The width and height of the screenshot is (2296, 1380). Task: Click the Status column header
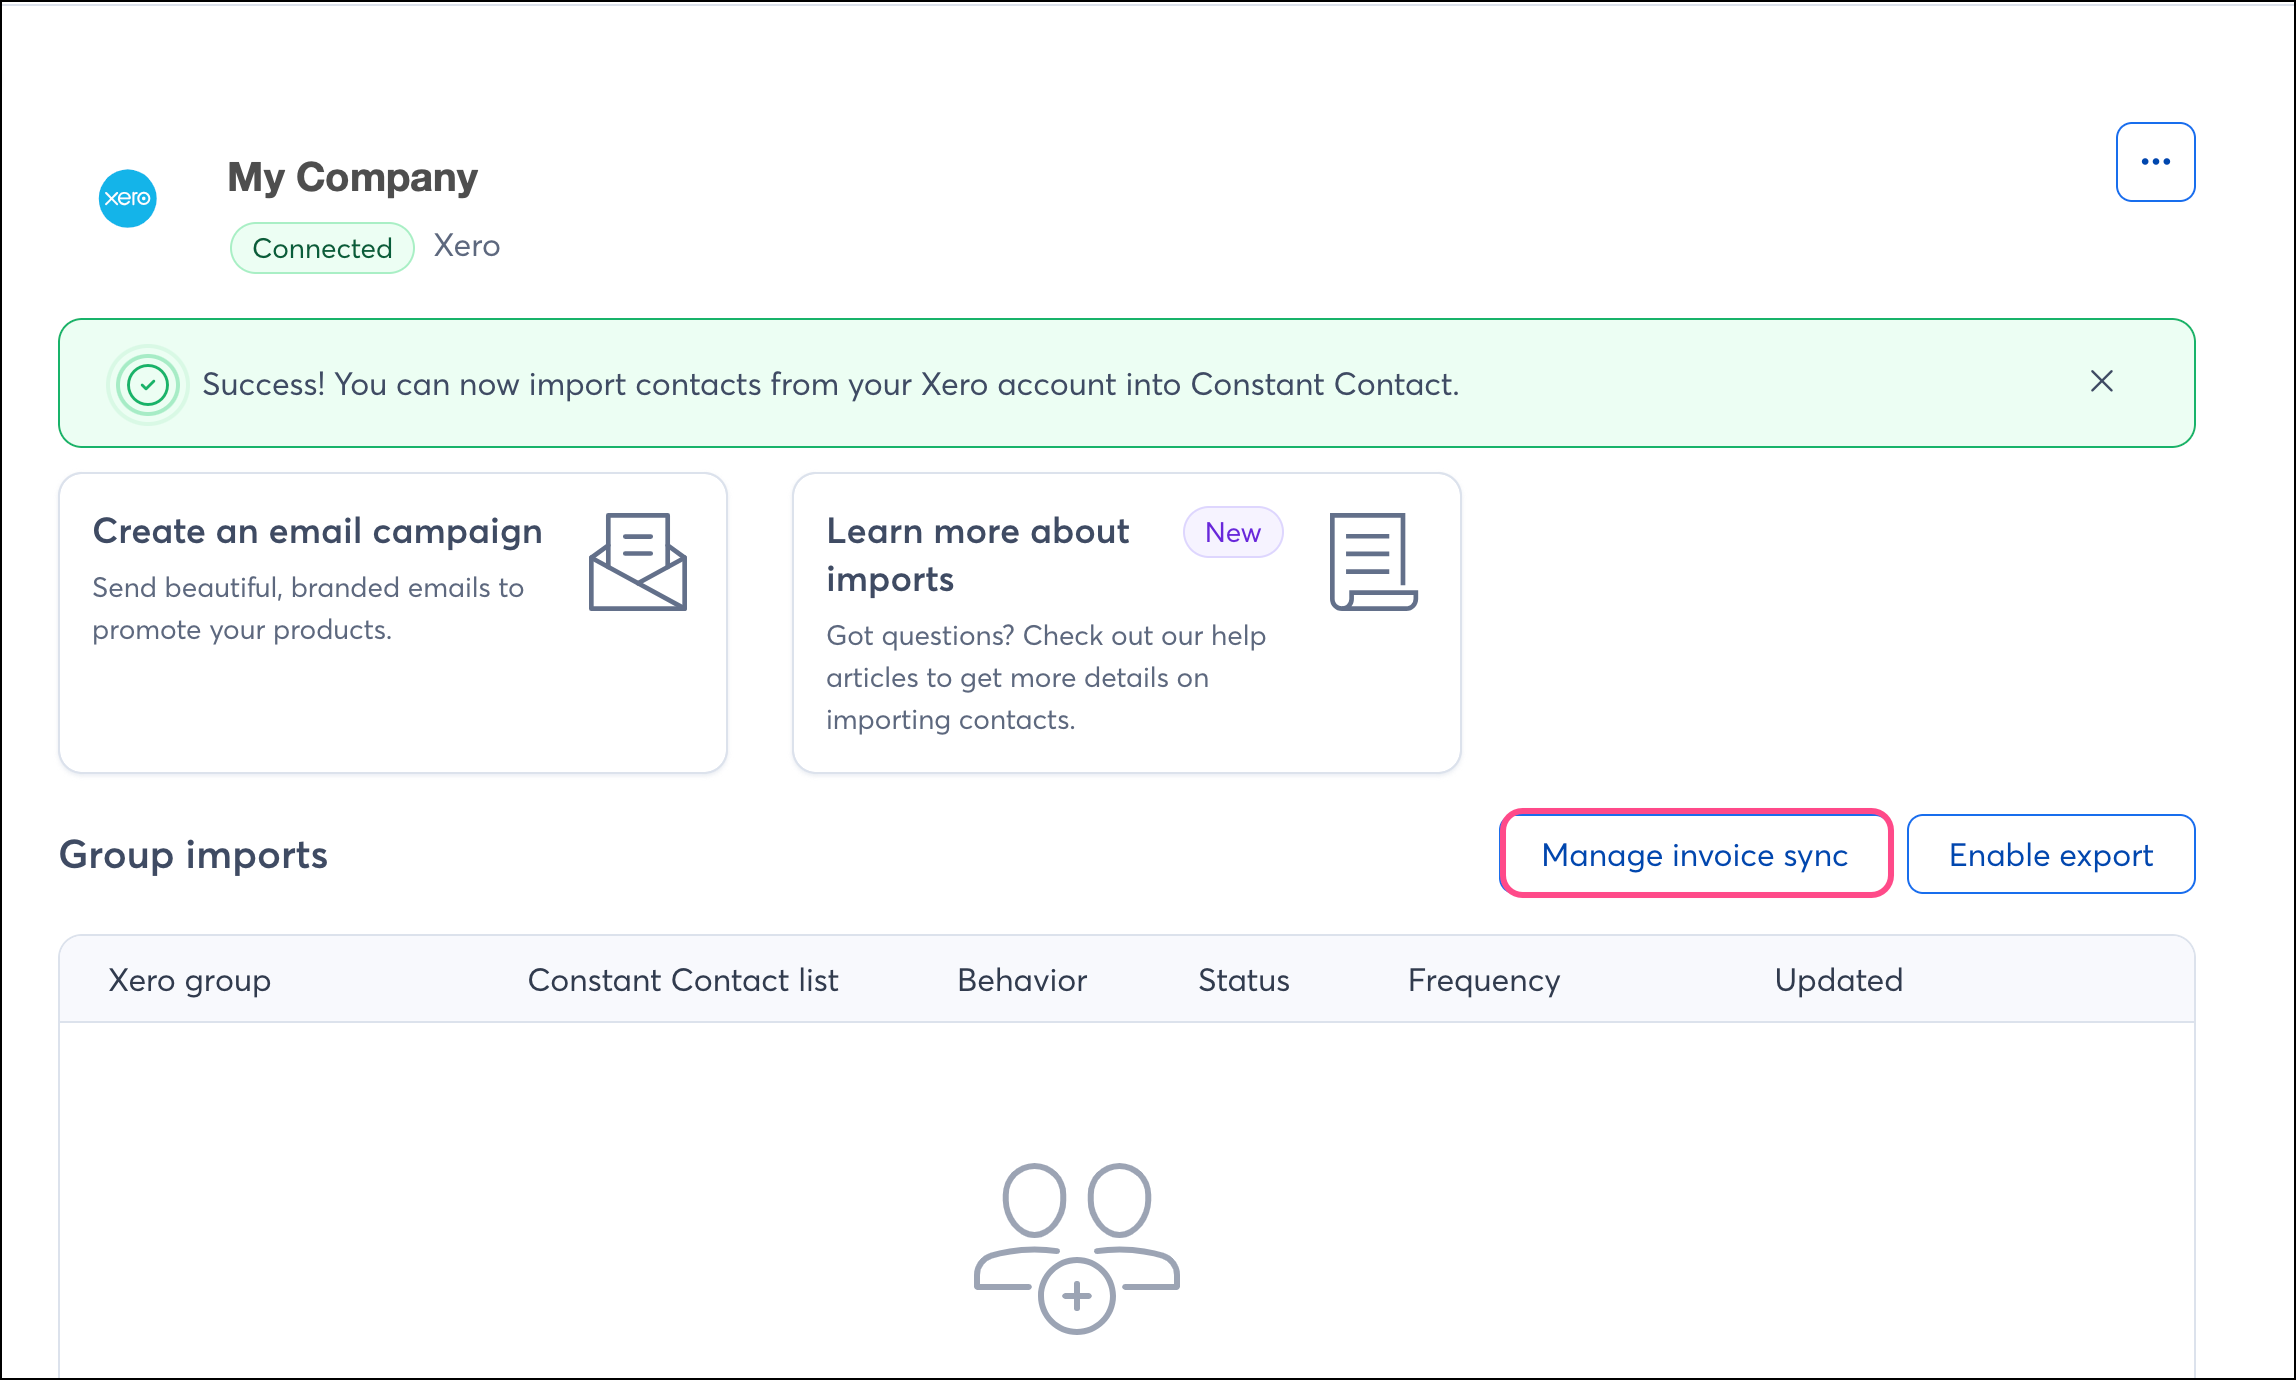click(1244, 980)
